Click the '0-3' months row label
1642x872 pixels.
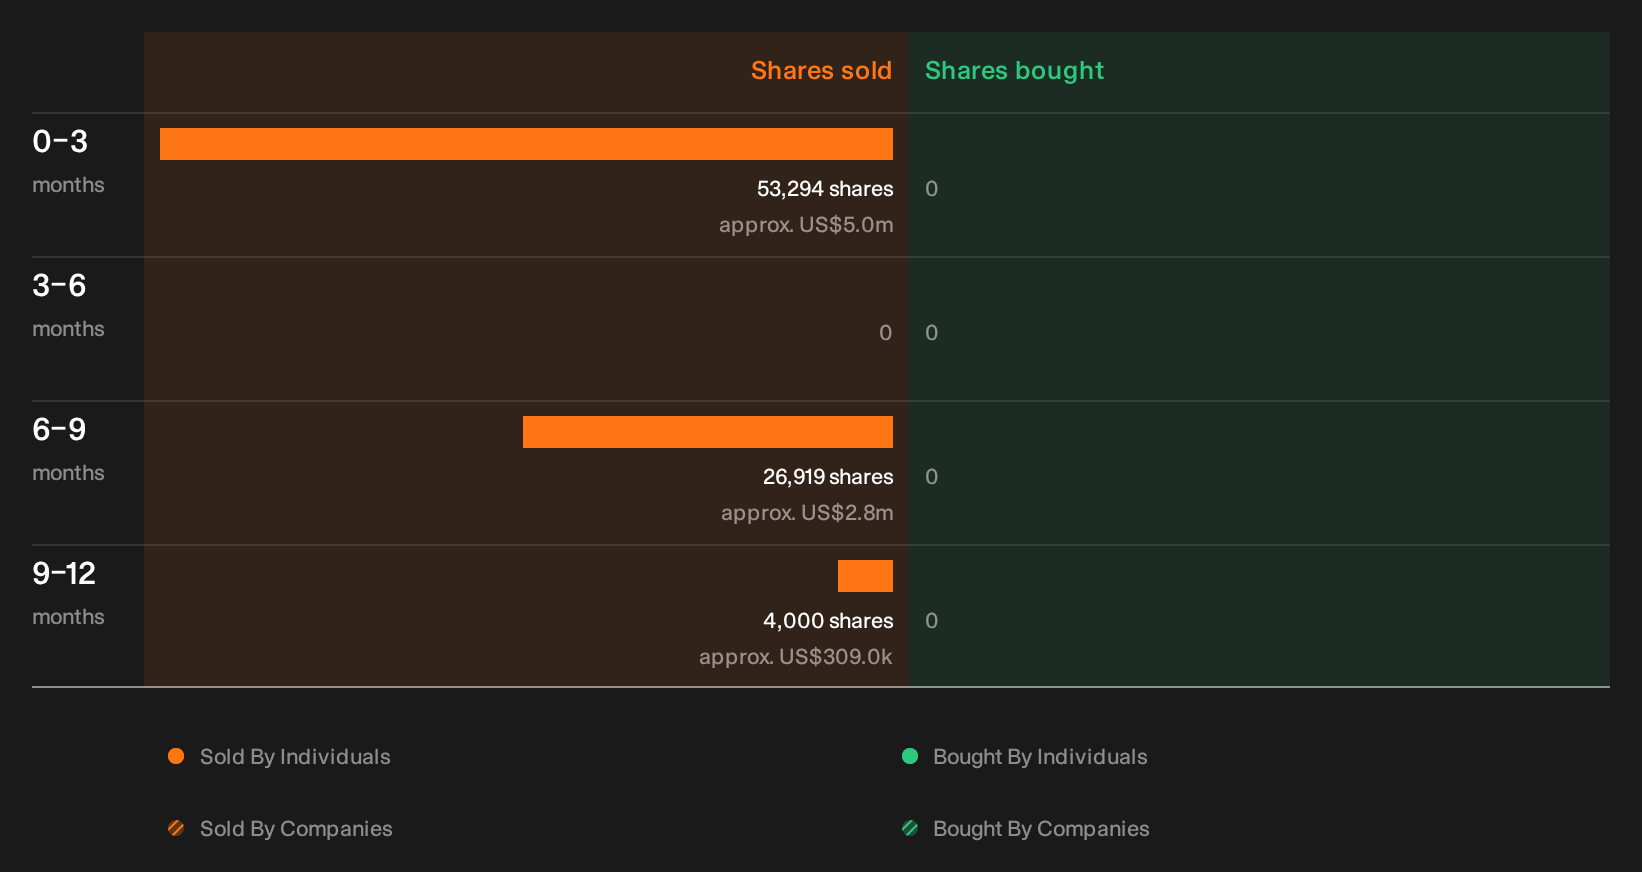pyautogui.click(x=60, y=142)
